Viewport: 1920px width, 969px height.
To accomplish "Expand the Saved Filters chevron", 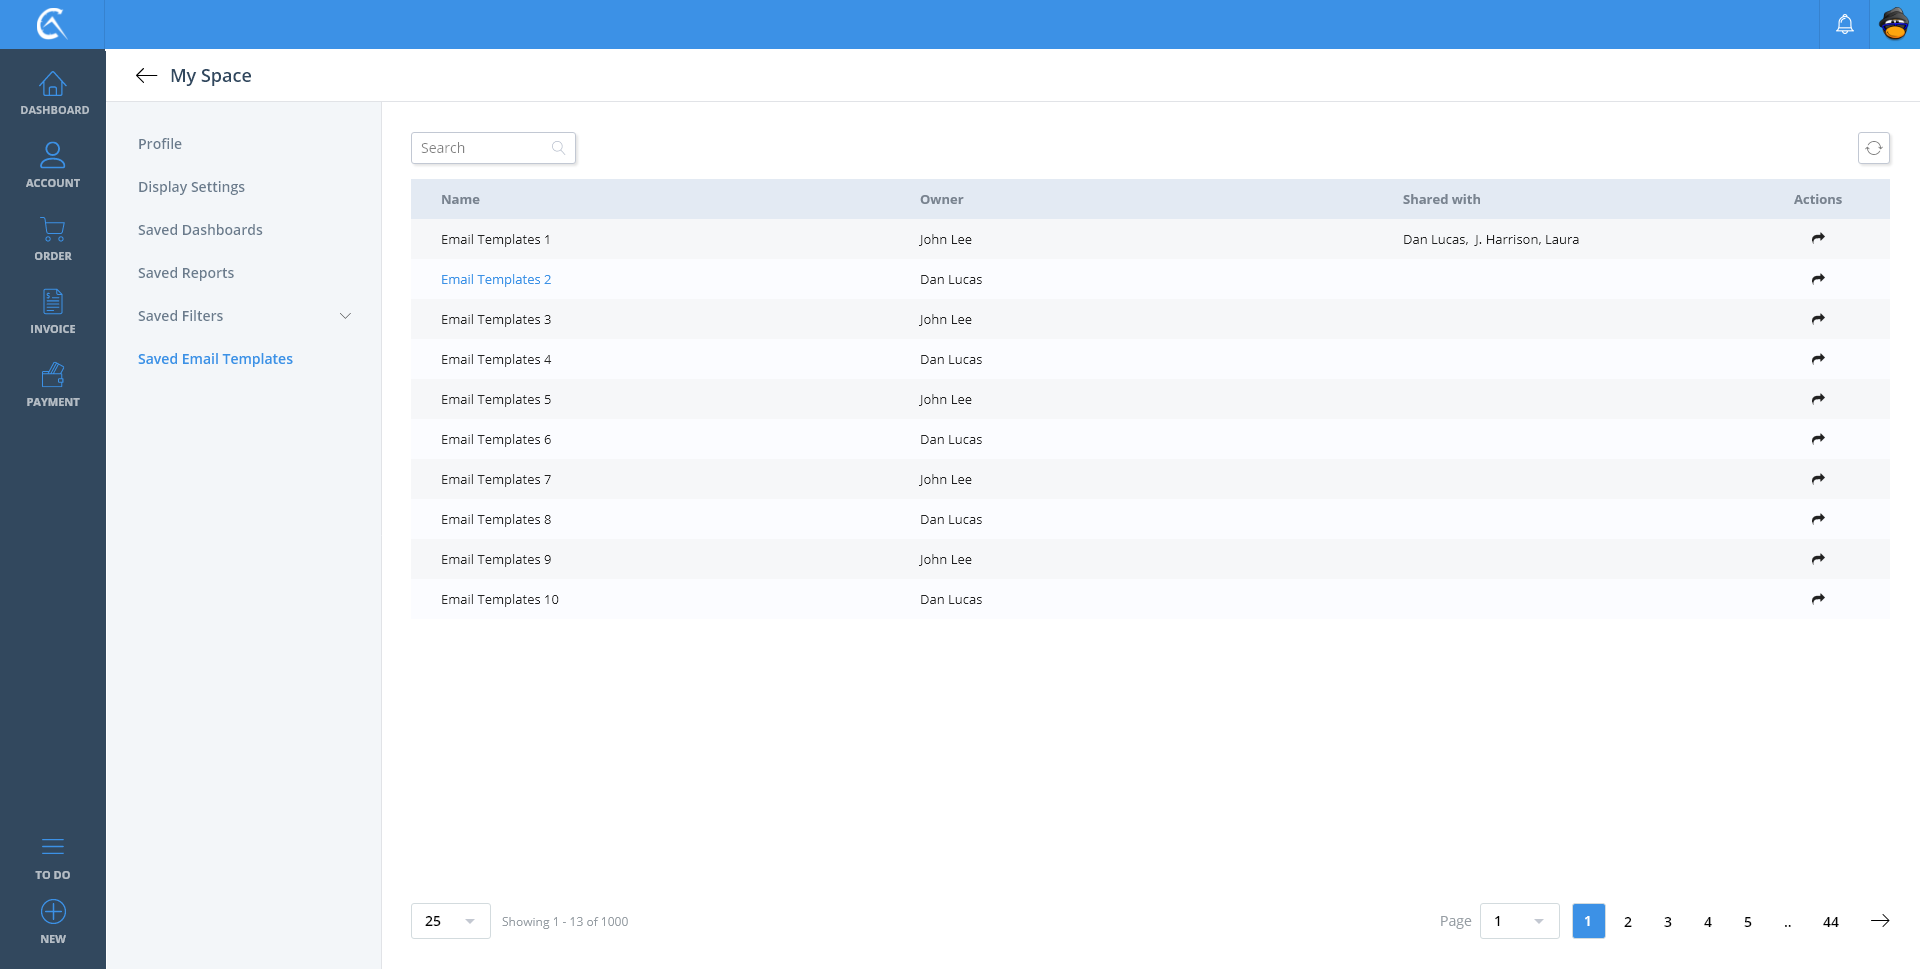I will (345, 316).
